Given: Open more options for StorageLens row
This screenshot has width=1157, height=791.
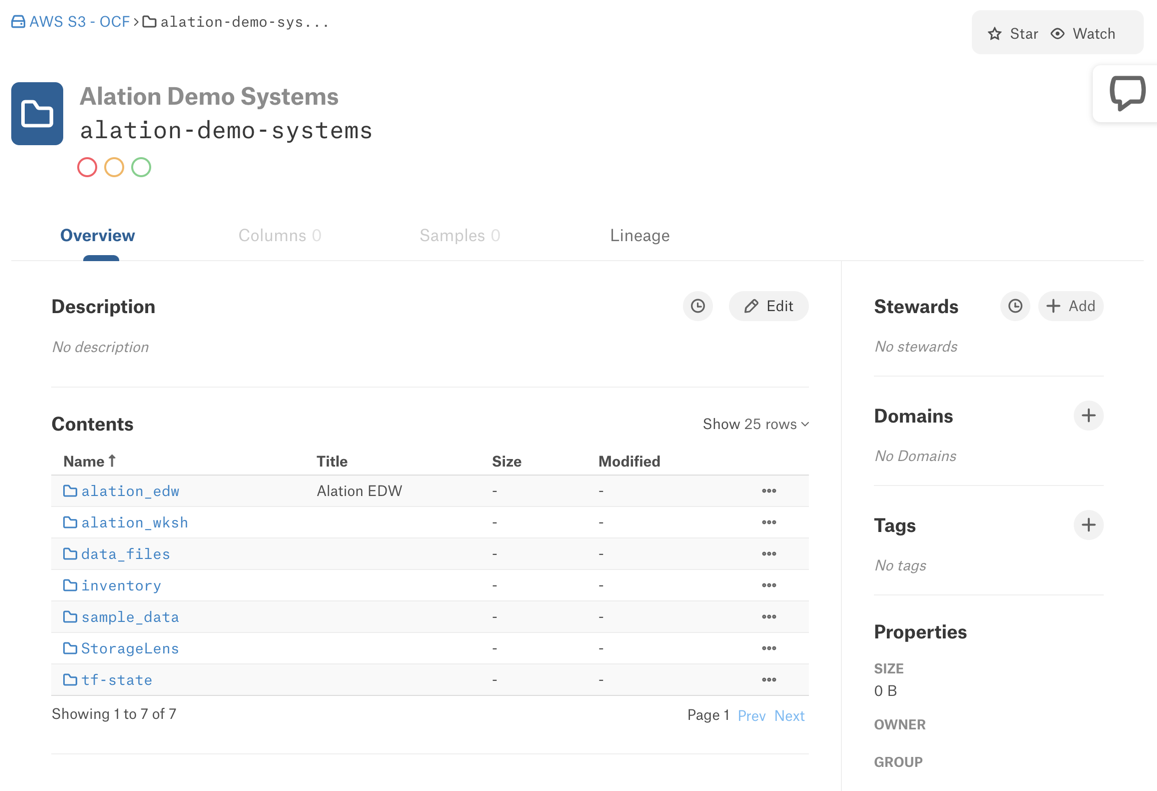Looking at the screenshot, I should (x=769, y=648).
